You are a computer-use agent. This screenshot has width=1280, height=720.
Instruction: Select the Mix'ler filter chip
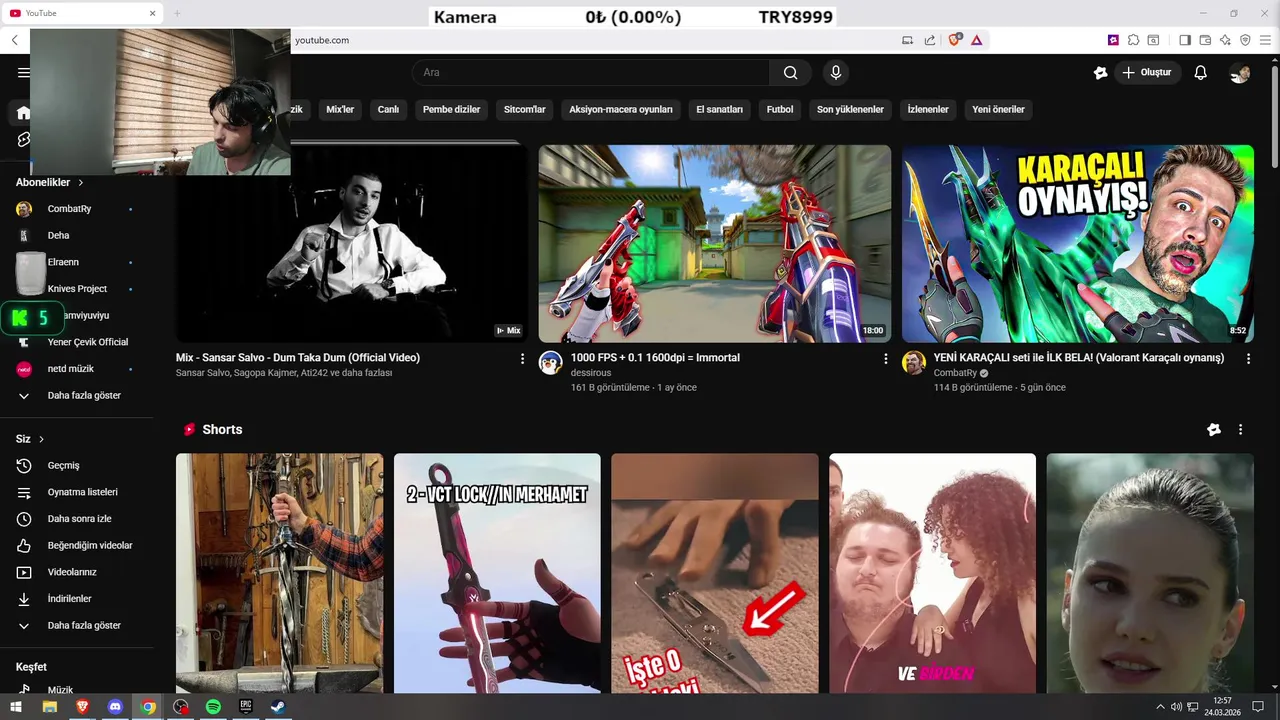340,109
